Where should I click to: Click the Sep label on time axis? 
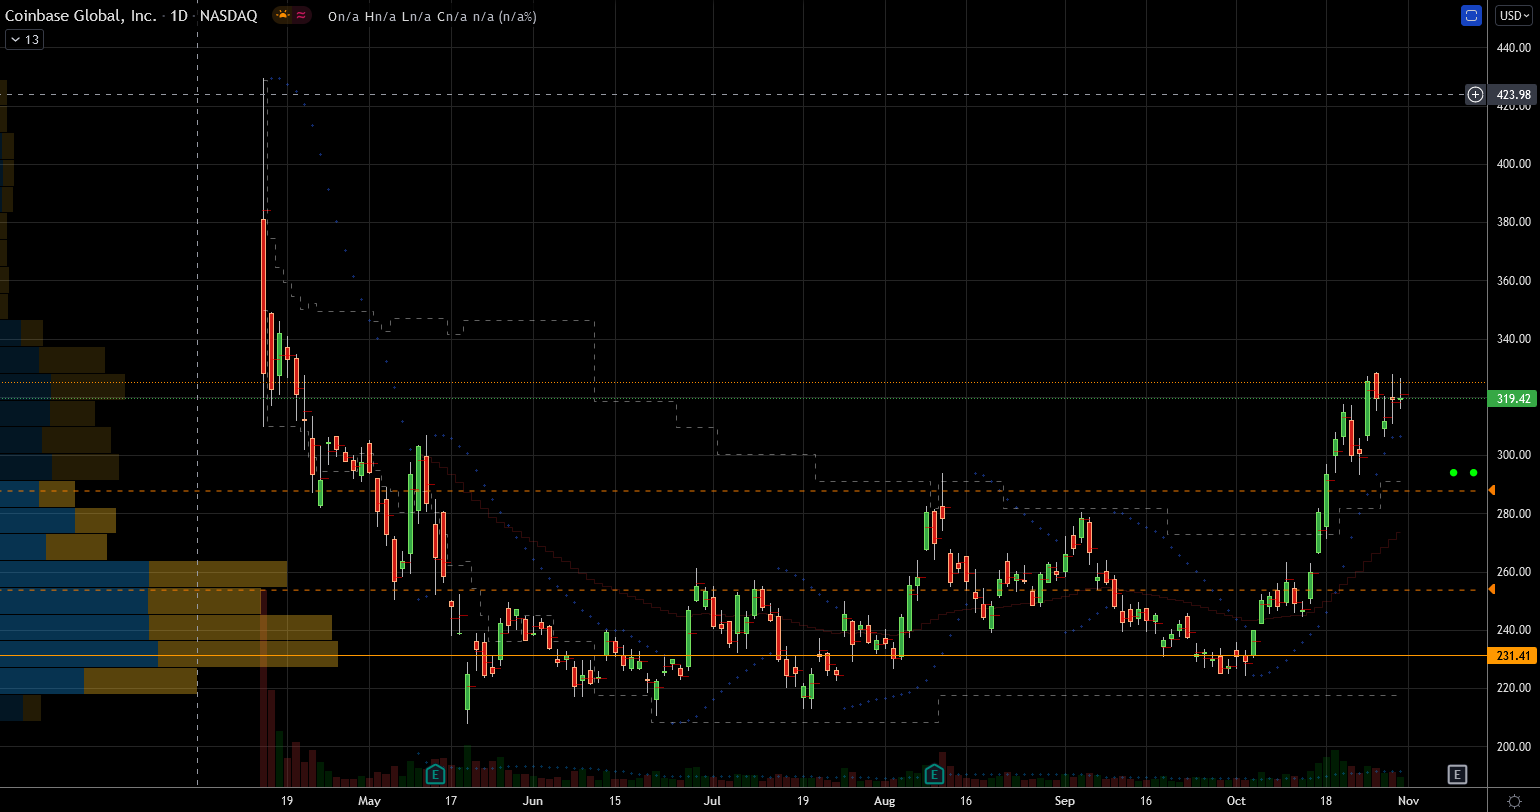pos(1064,801)
